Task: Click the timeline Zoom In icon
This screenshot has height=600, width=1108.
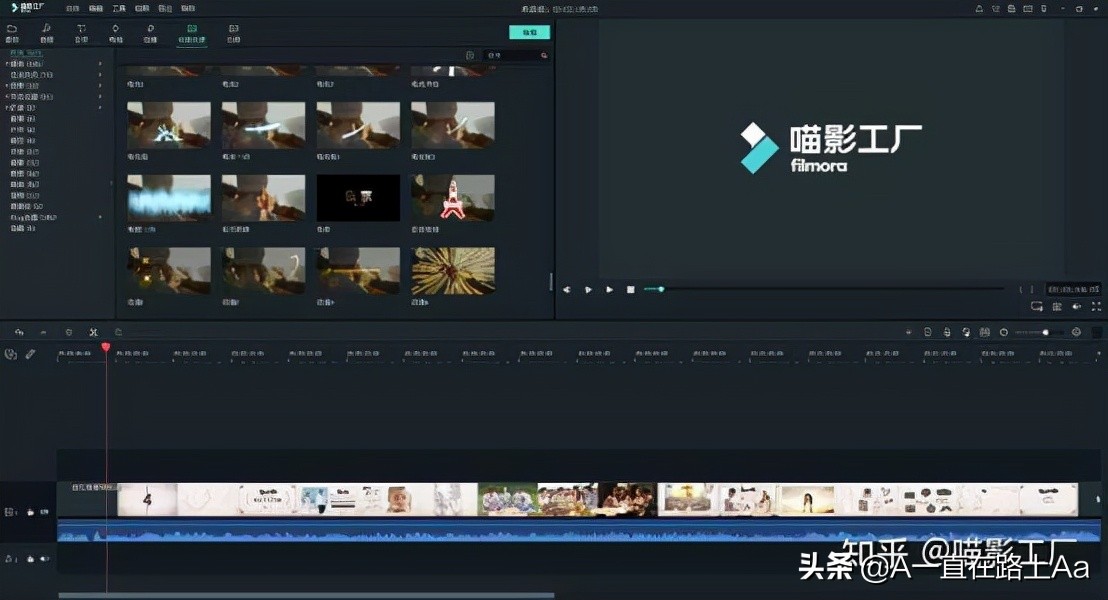Action: click(x=1076, y=332)
